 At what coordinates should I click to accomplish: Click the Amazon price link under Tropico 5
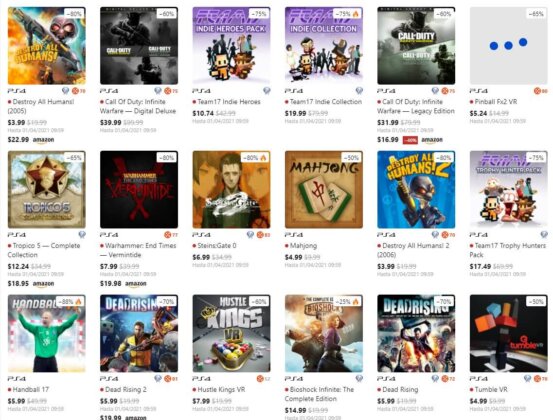(x=31, y=284)
